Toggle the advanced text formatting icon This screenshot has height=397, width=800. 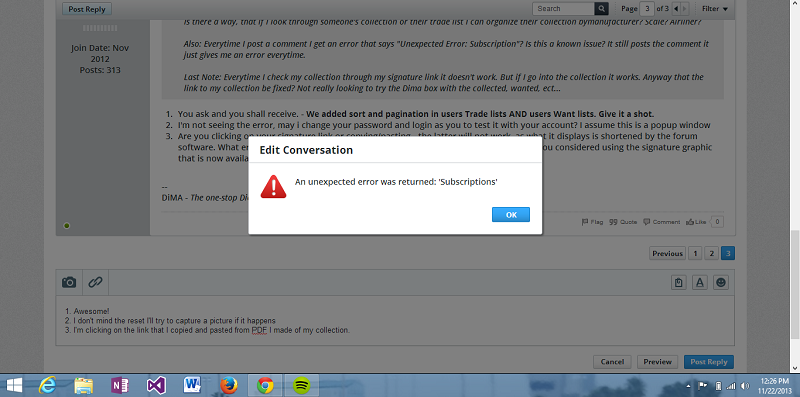pyautogui.click(x=699, y=282)
